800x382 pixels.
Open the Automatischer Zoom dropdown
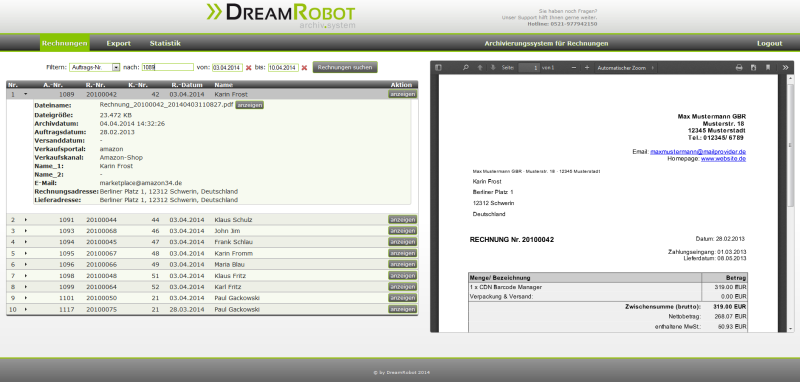click(x=627, y=67)
